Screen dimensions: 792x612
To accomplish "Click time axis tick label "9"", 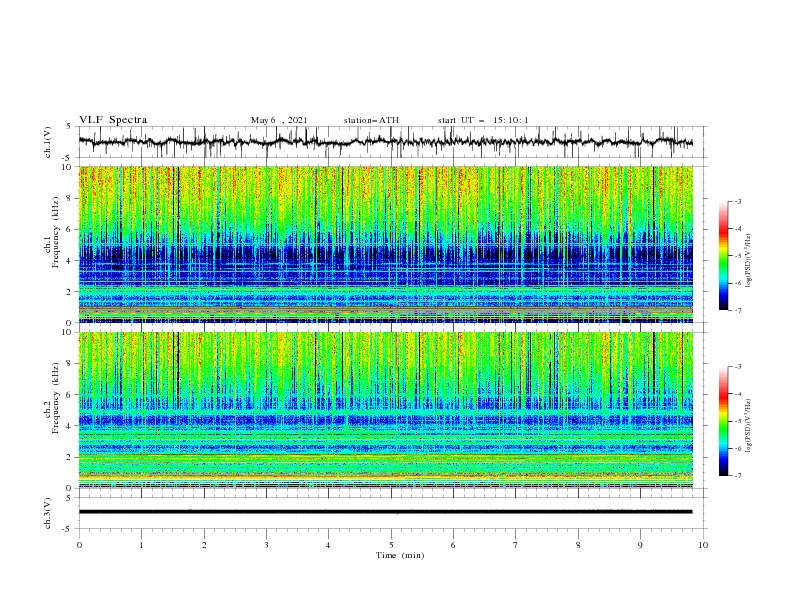I will tap(640, 545).
